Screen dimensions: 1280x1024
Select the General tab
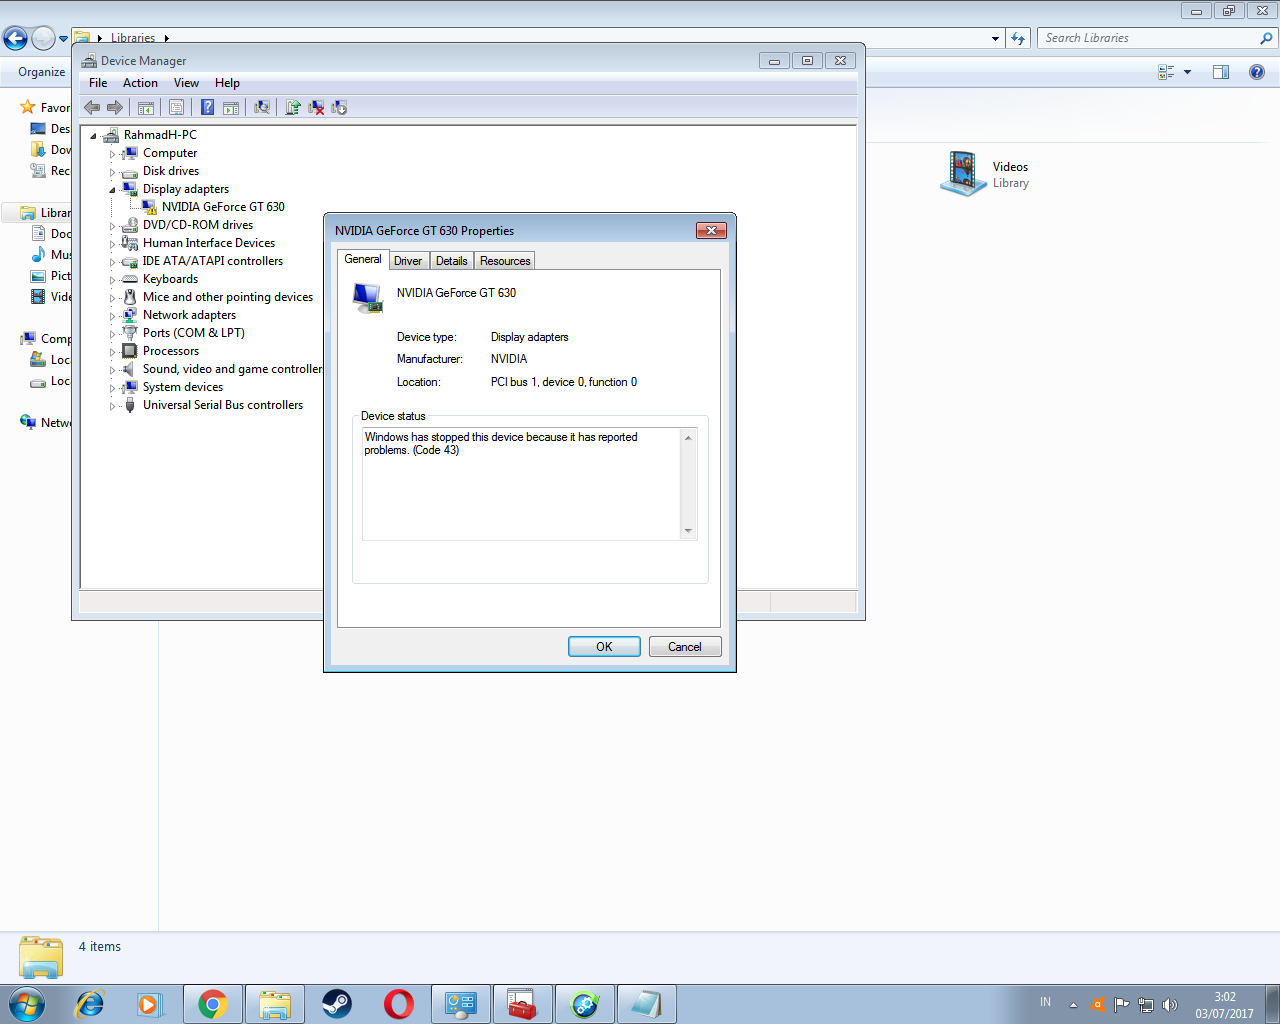click(363, 259)
